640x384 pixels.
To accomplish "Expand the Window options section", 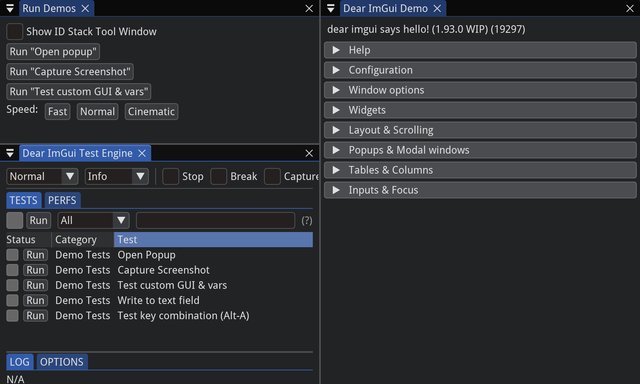I will tap(480, 90).
